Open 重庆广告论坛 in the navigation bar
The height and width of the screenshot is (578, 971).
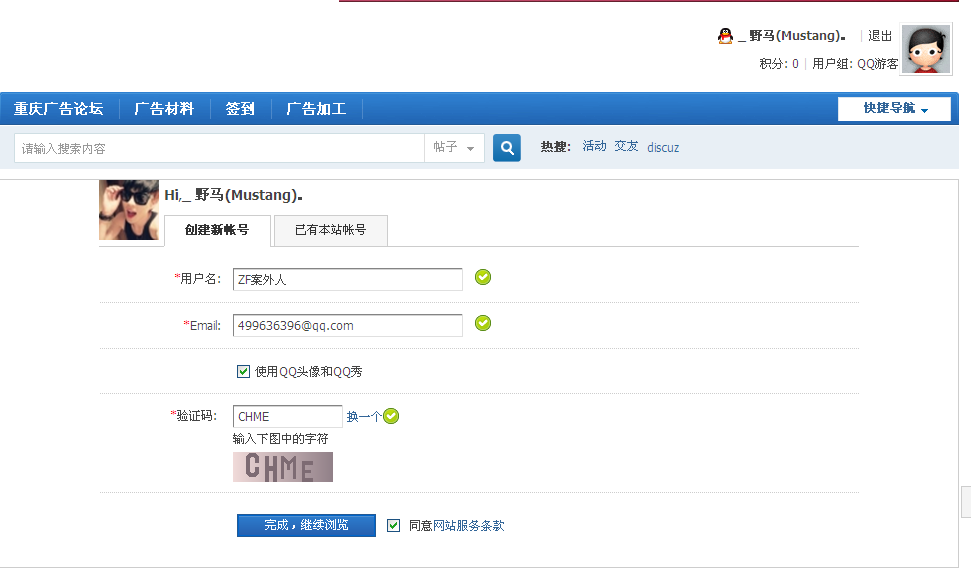tap(59, 109)
